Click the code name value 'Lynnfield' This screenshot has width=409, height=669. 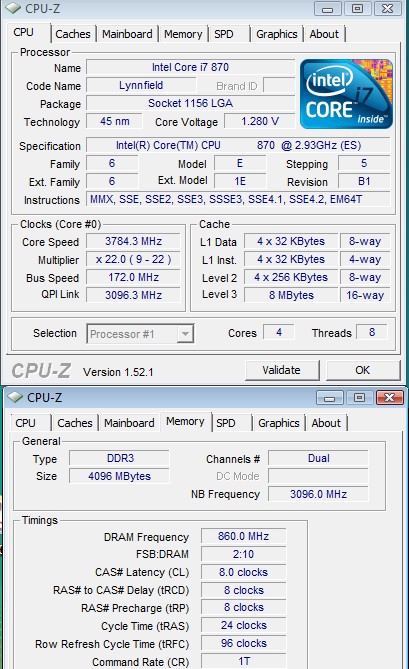point(141,85)
